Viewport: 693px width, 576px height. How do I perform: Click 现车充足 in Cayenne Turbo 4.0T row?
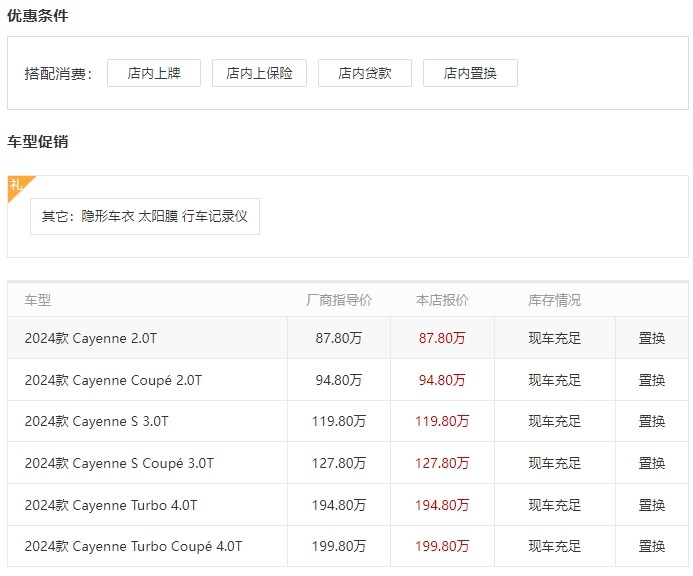555,505
